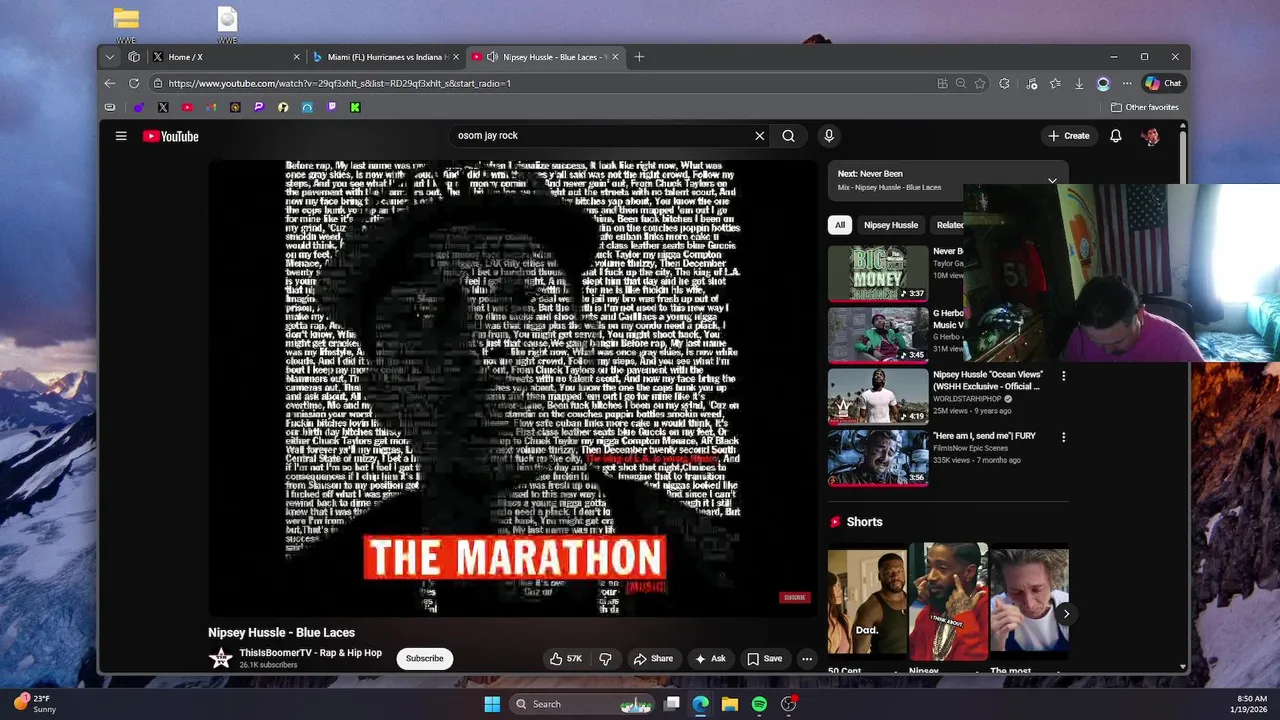Expand the Next: Never Been mix panel
This screenshot has width=1280, height=720.
(x=1052, y=181)
